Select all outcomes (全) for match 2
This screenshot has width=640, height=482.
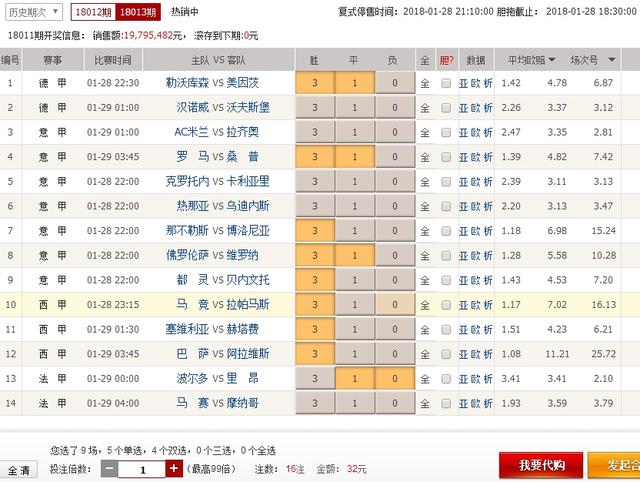[x=425, y=108]
